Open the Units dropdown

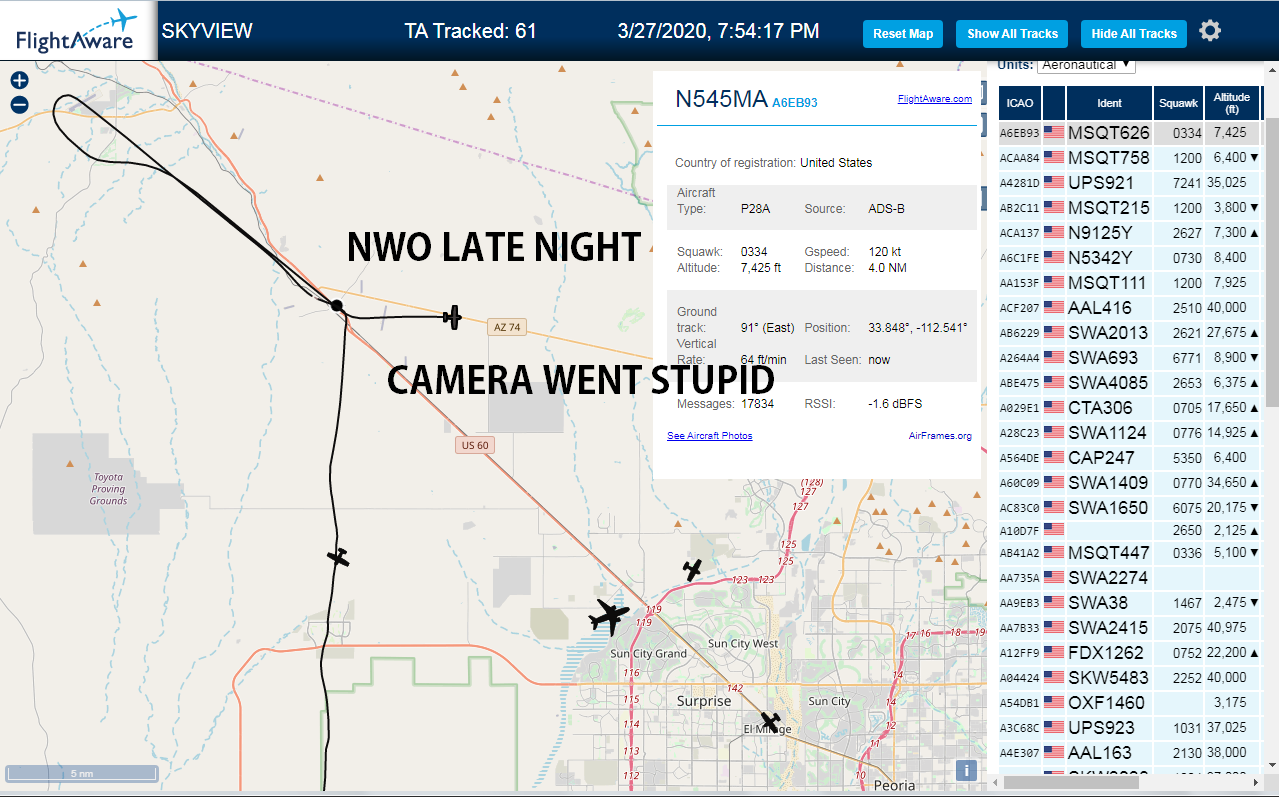click(1087, 65)
